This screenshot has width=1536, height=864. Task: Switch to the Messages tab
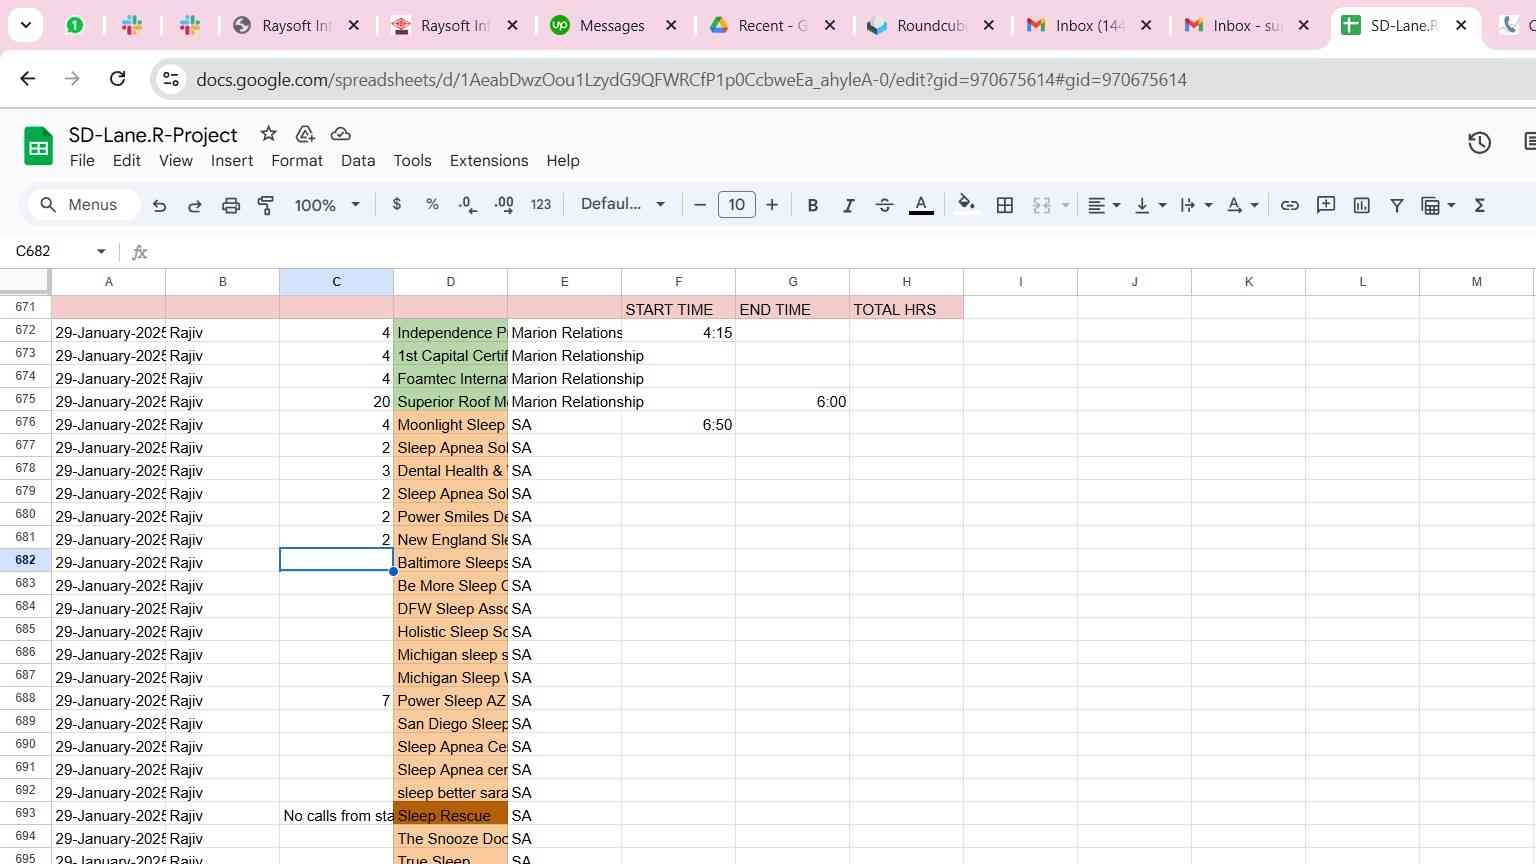(613, 26)
